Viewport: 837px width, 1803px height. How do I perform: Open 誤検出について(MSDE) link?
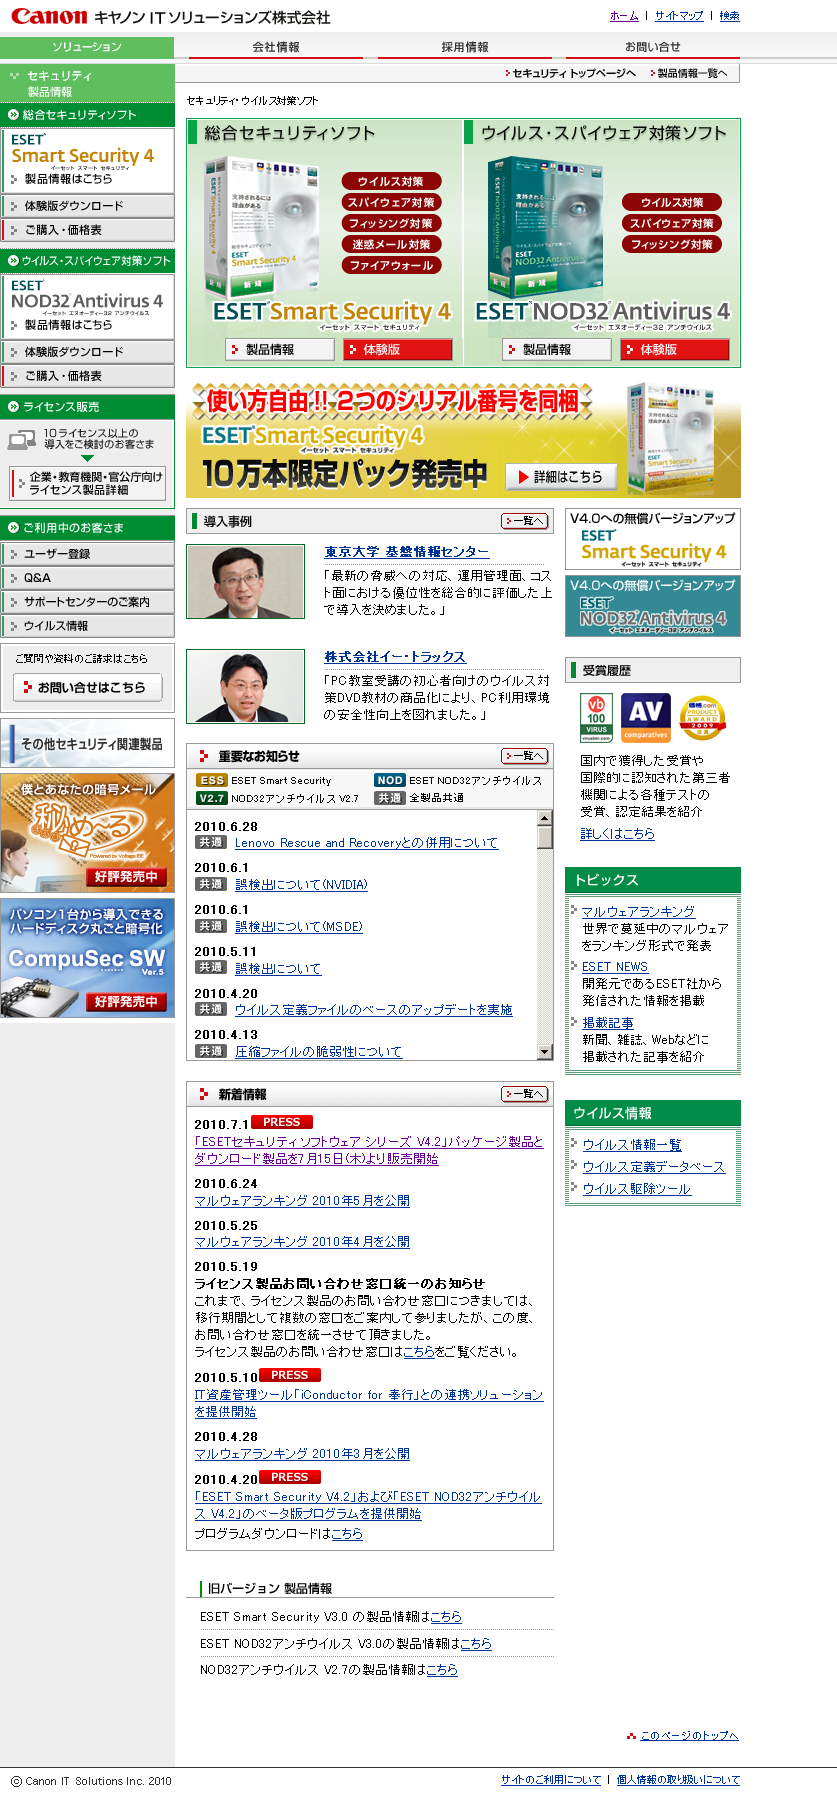(299, 927)
